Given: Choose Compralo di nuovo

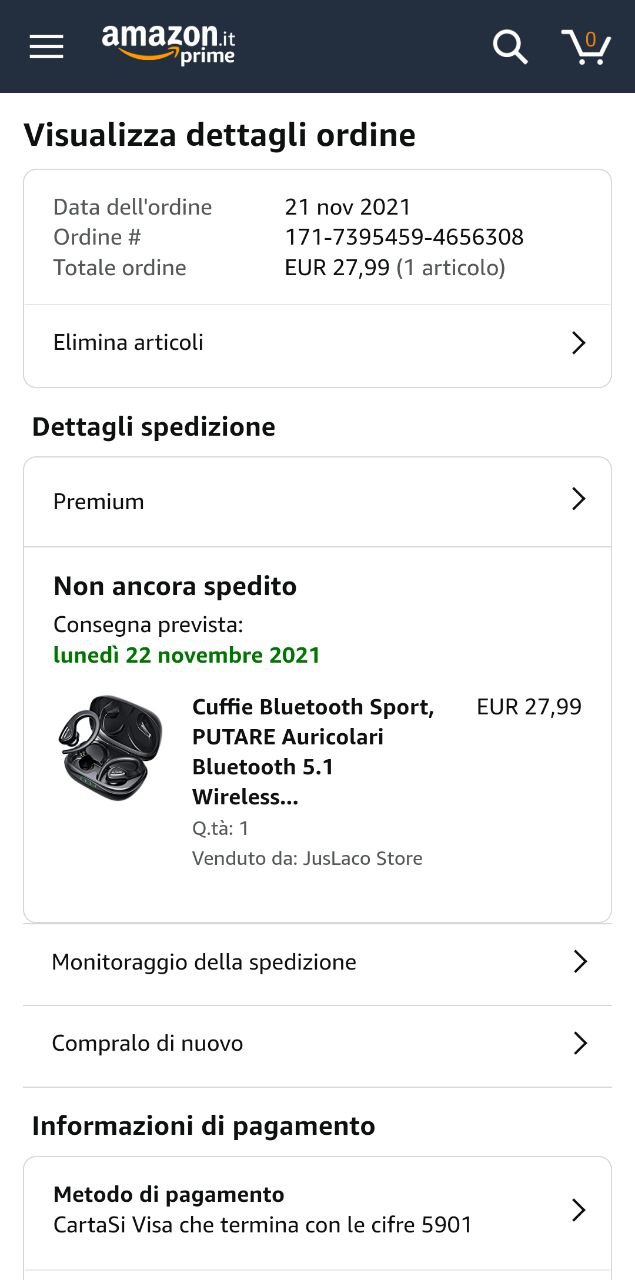Looking at the screenshot, I should (x=147, y=1043).
